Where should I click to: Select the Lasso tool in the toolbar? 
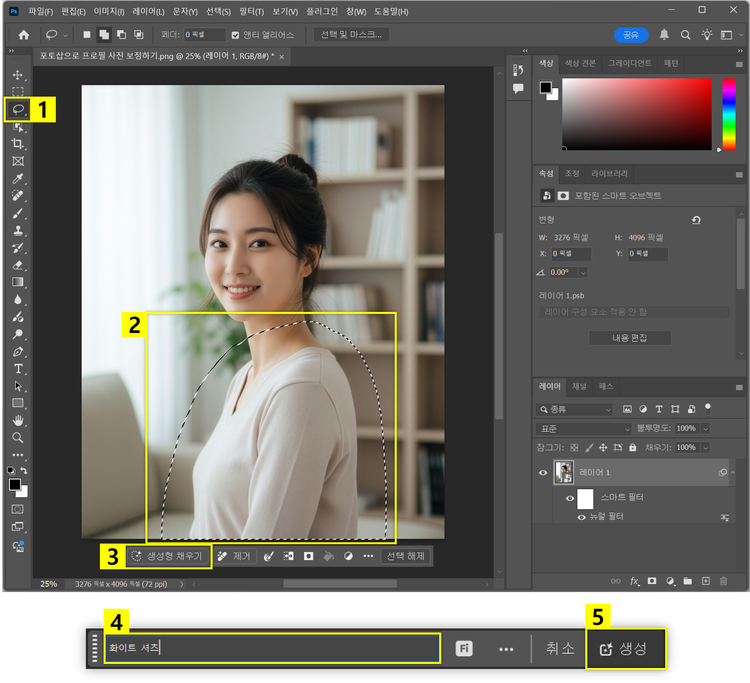(18, 109)
